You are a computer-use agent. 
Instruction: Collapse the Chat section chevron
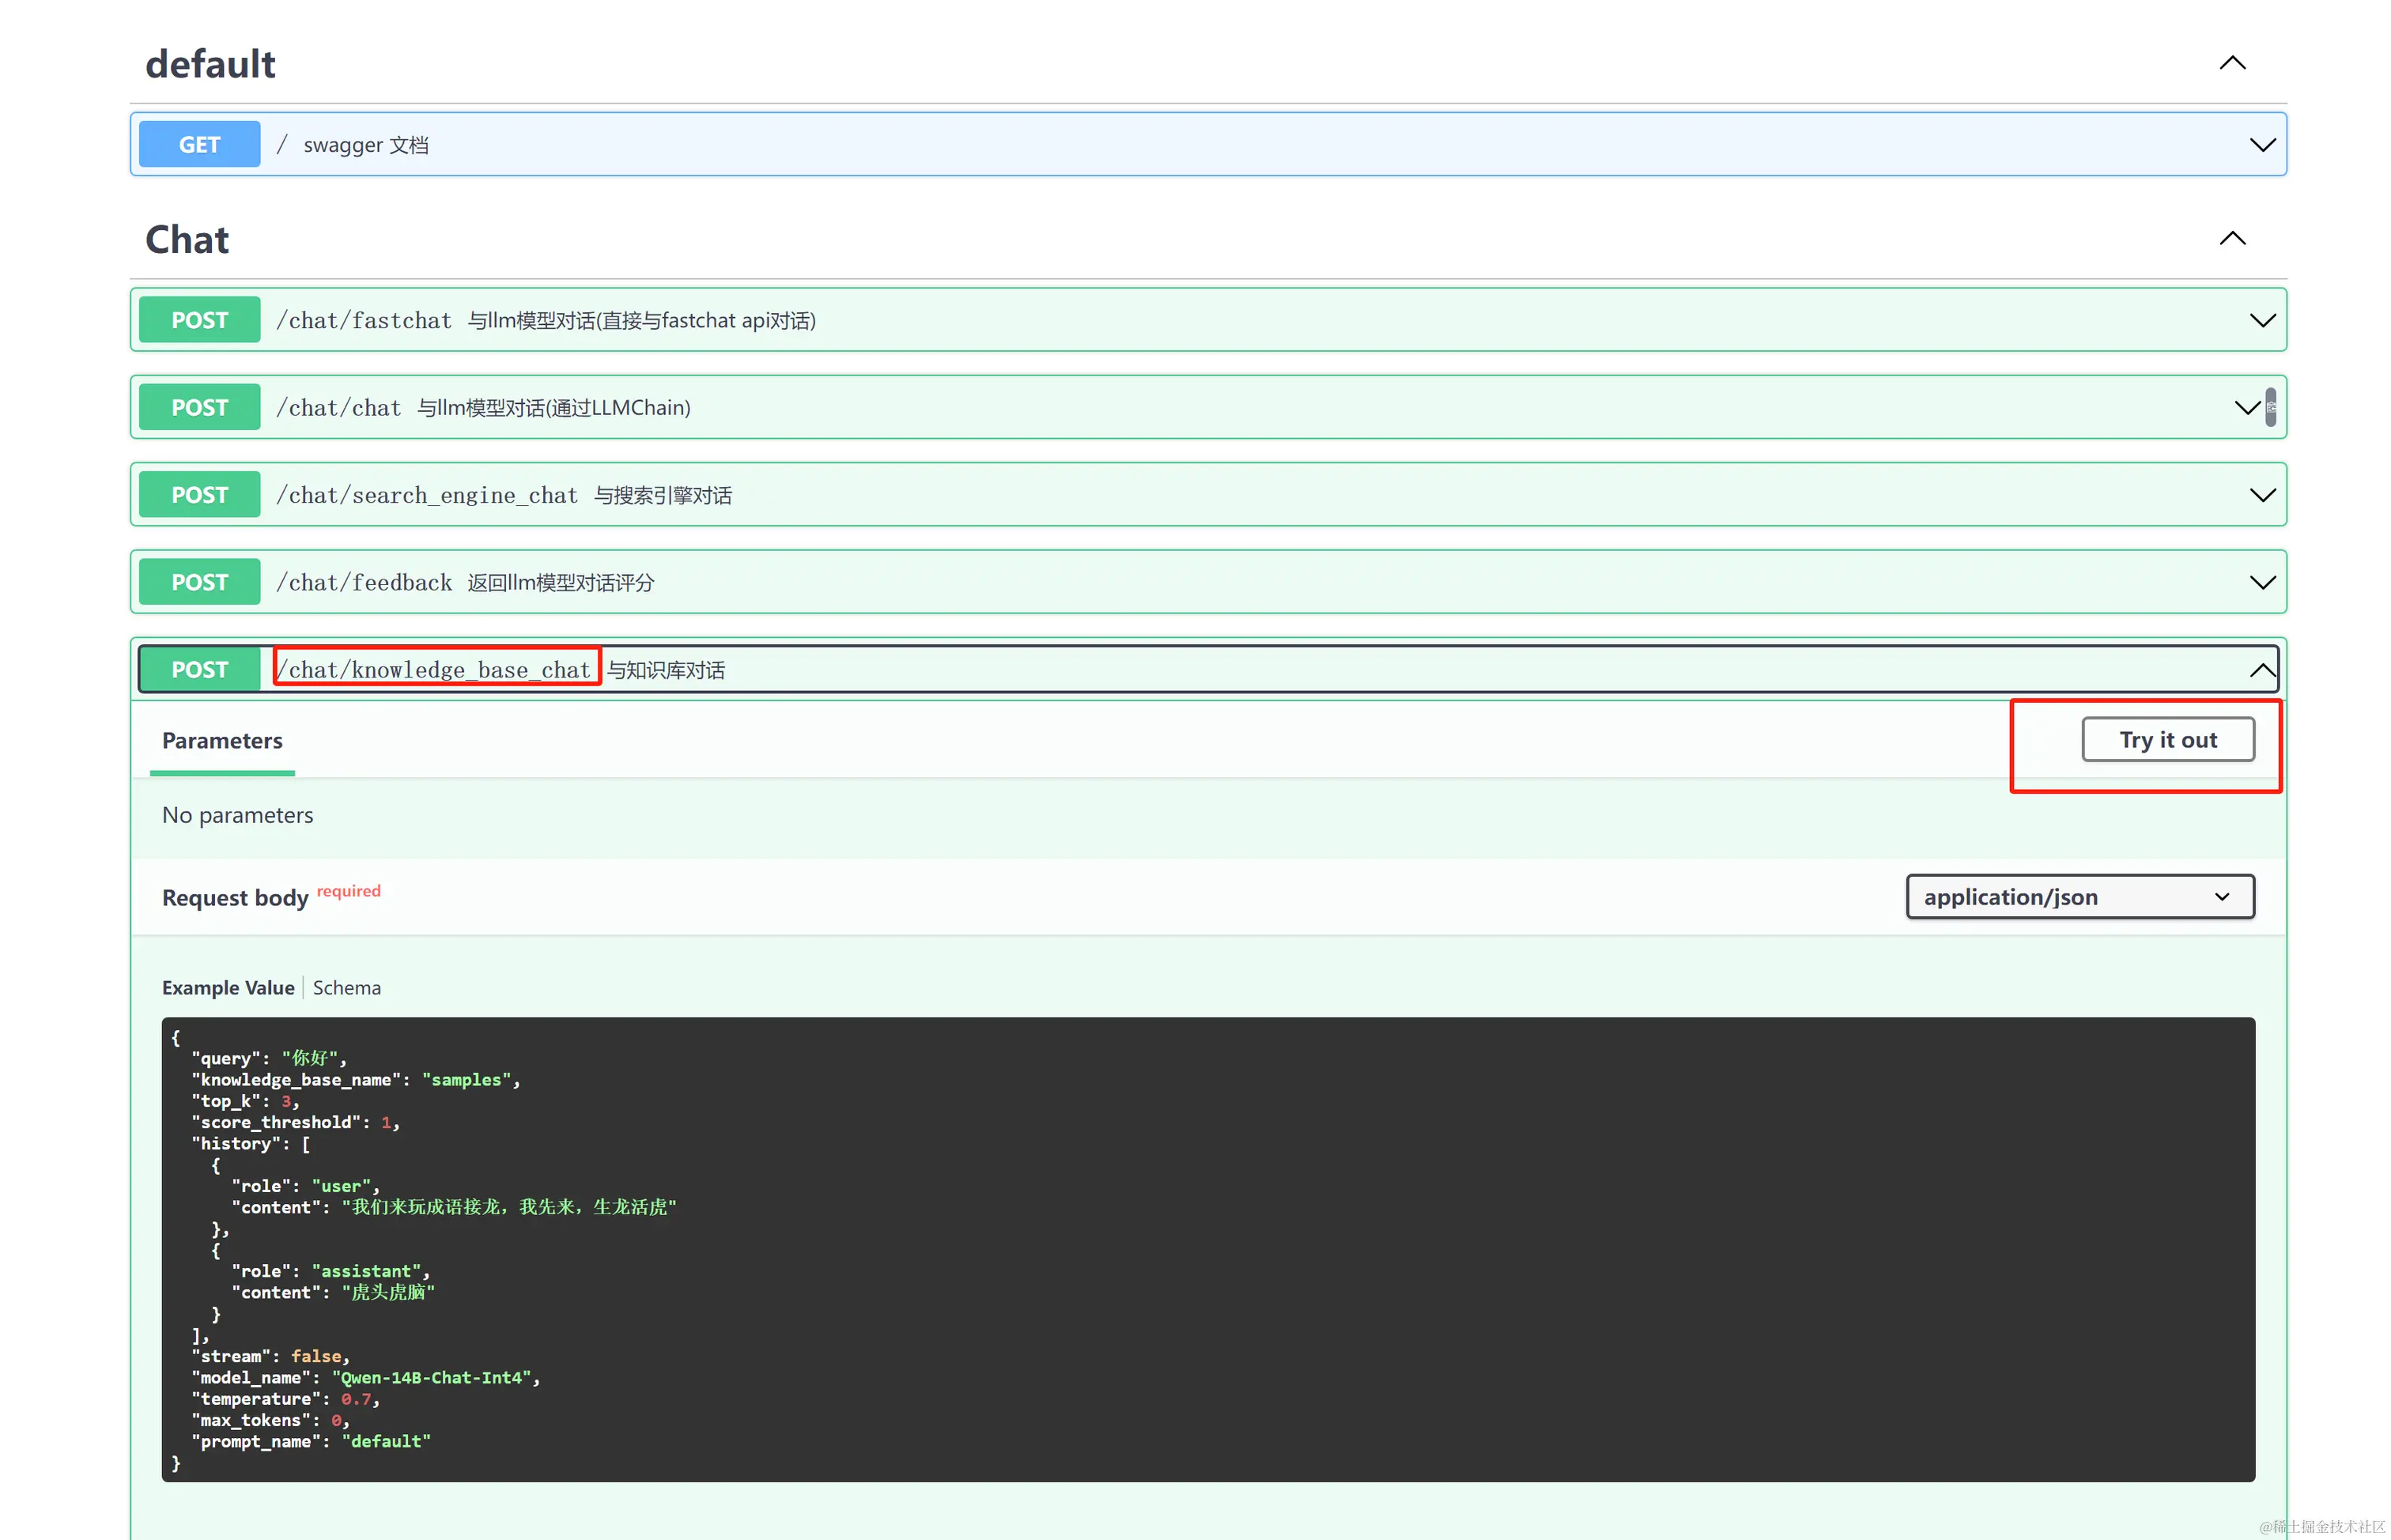tap(2231, 239)
